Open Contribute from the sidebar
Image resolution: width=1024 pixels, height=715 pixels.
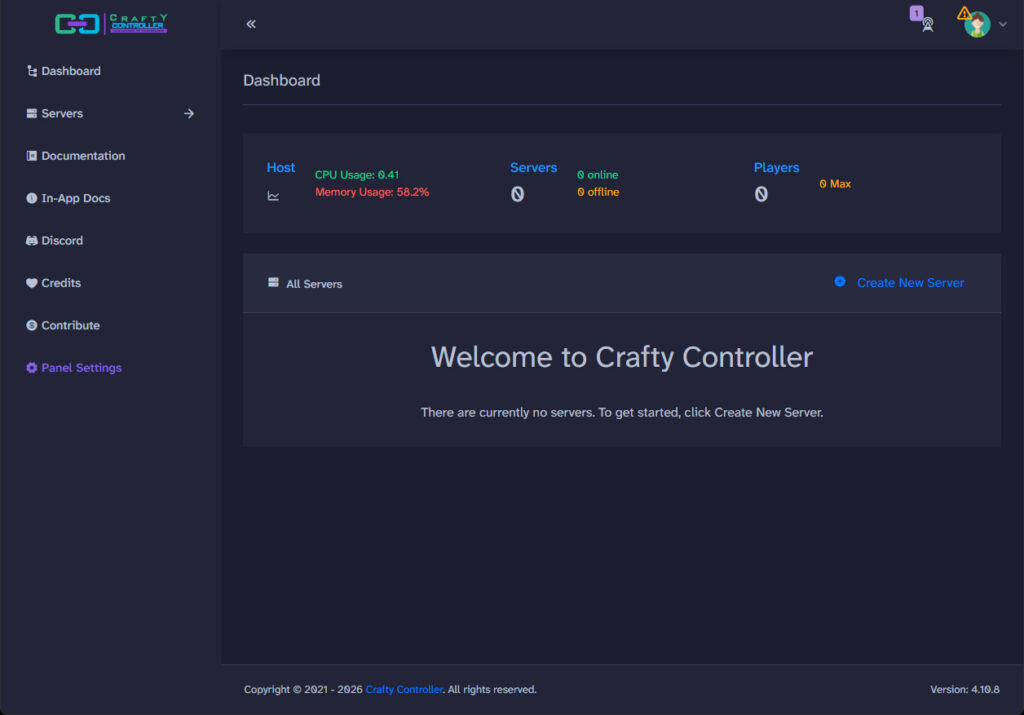click(71, 326)
